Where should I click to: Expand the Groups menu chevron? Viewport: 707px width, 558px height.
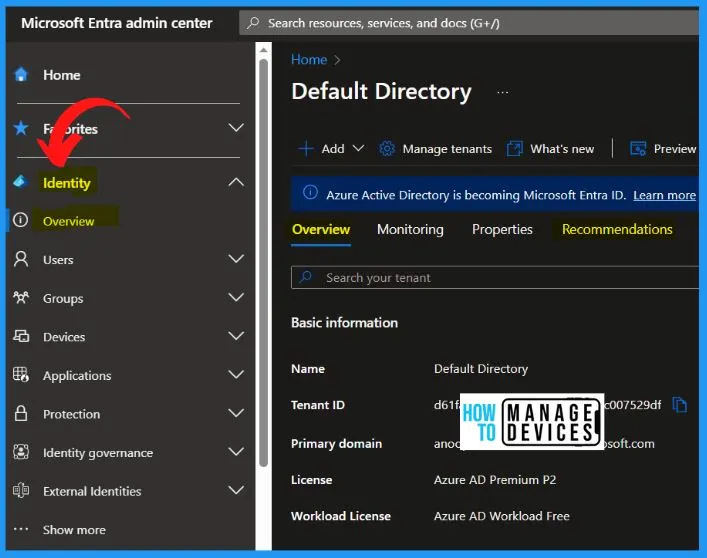tap(236, 297)
